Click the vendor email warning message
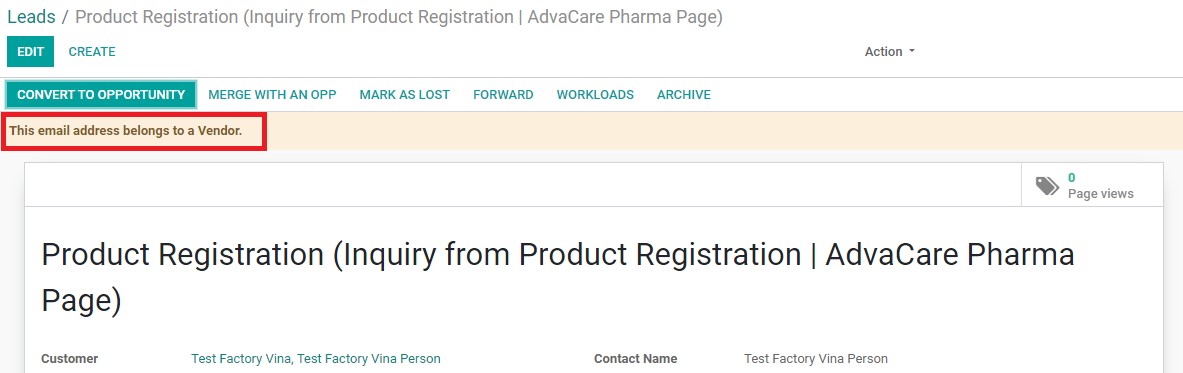 point(126,131)
